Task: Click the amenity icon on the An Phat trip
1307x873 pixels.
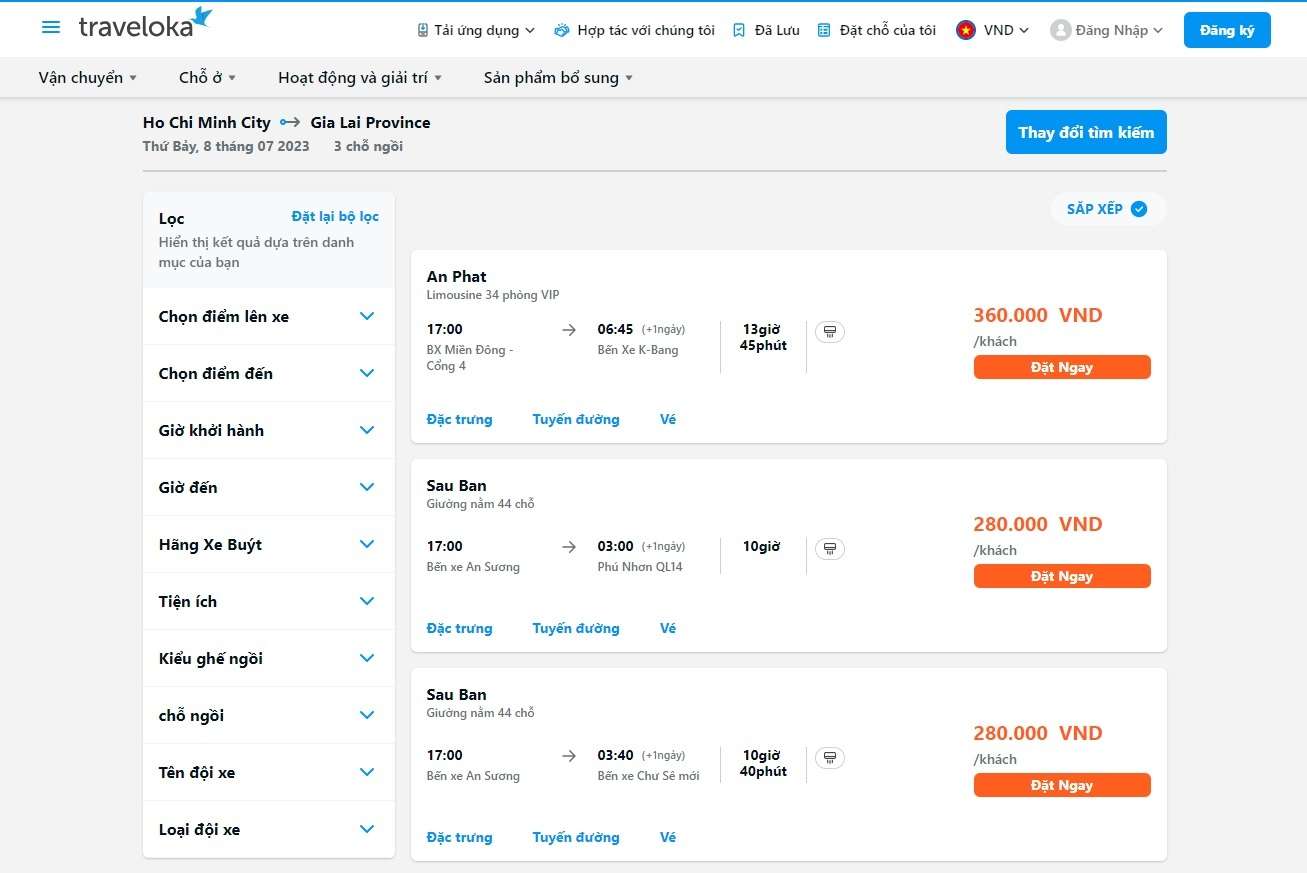Action: coord(830,332)
